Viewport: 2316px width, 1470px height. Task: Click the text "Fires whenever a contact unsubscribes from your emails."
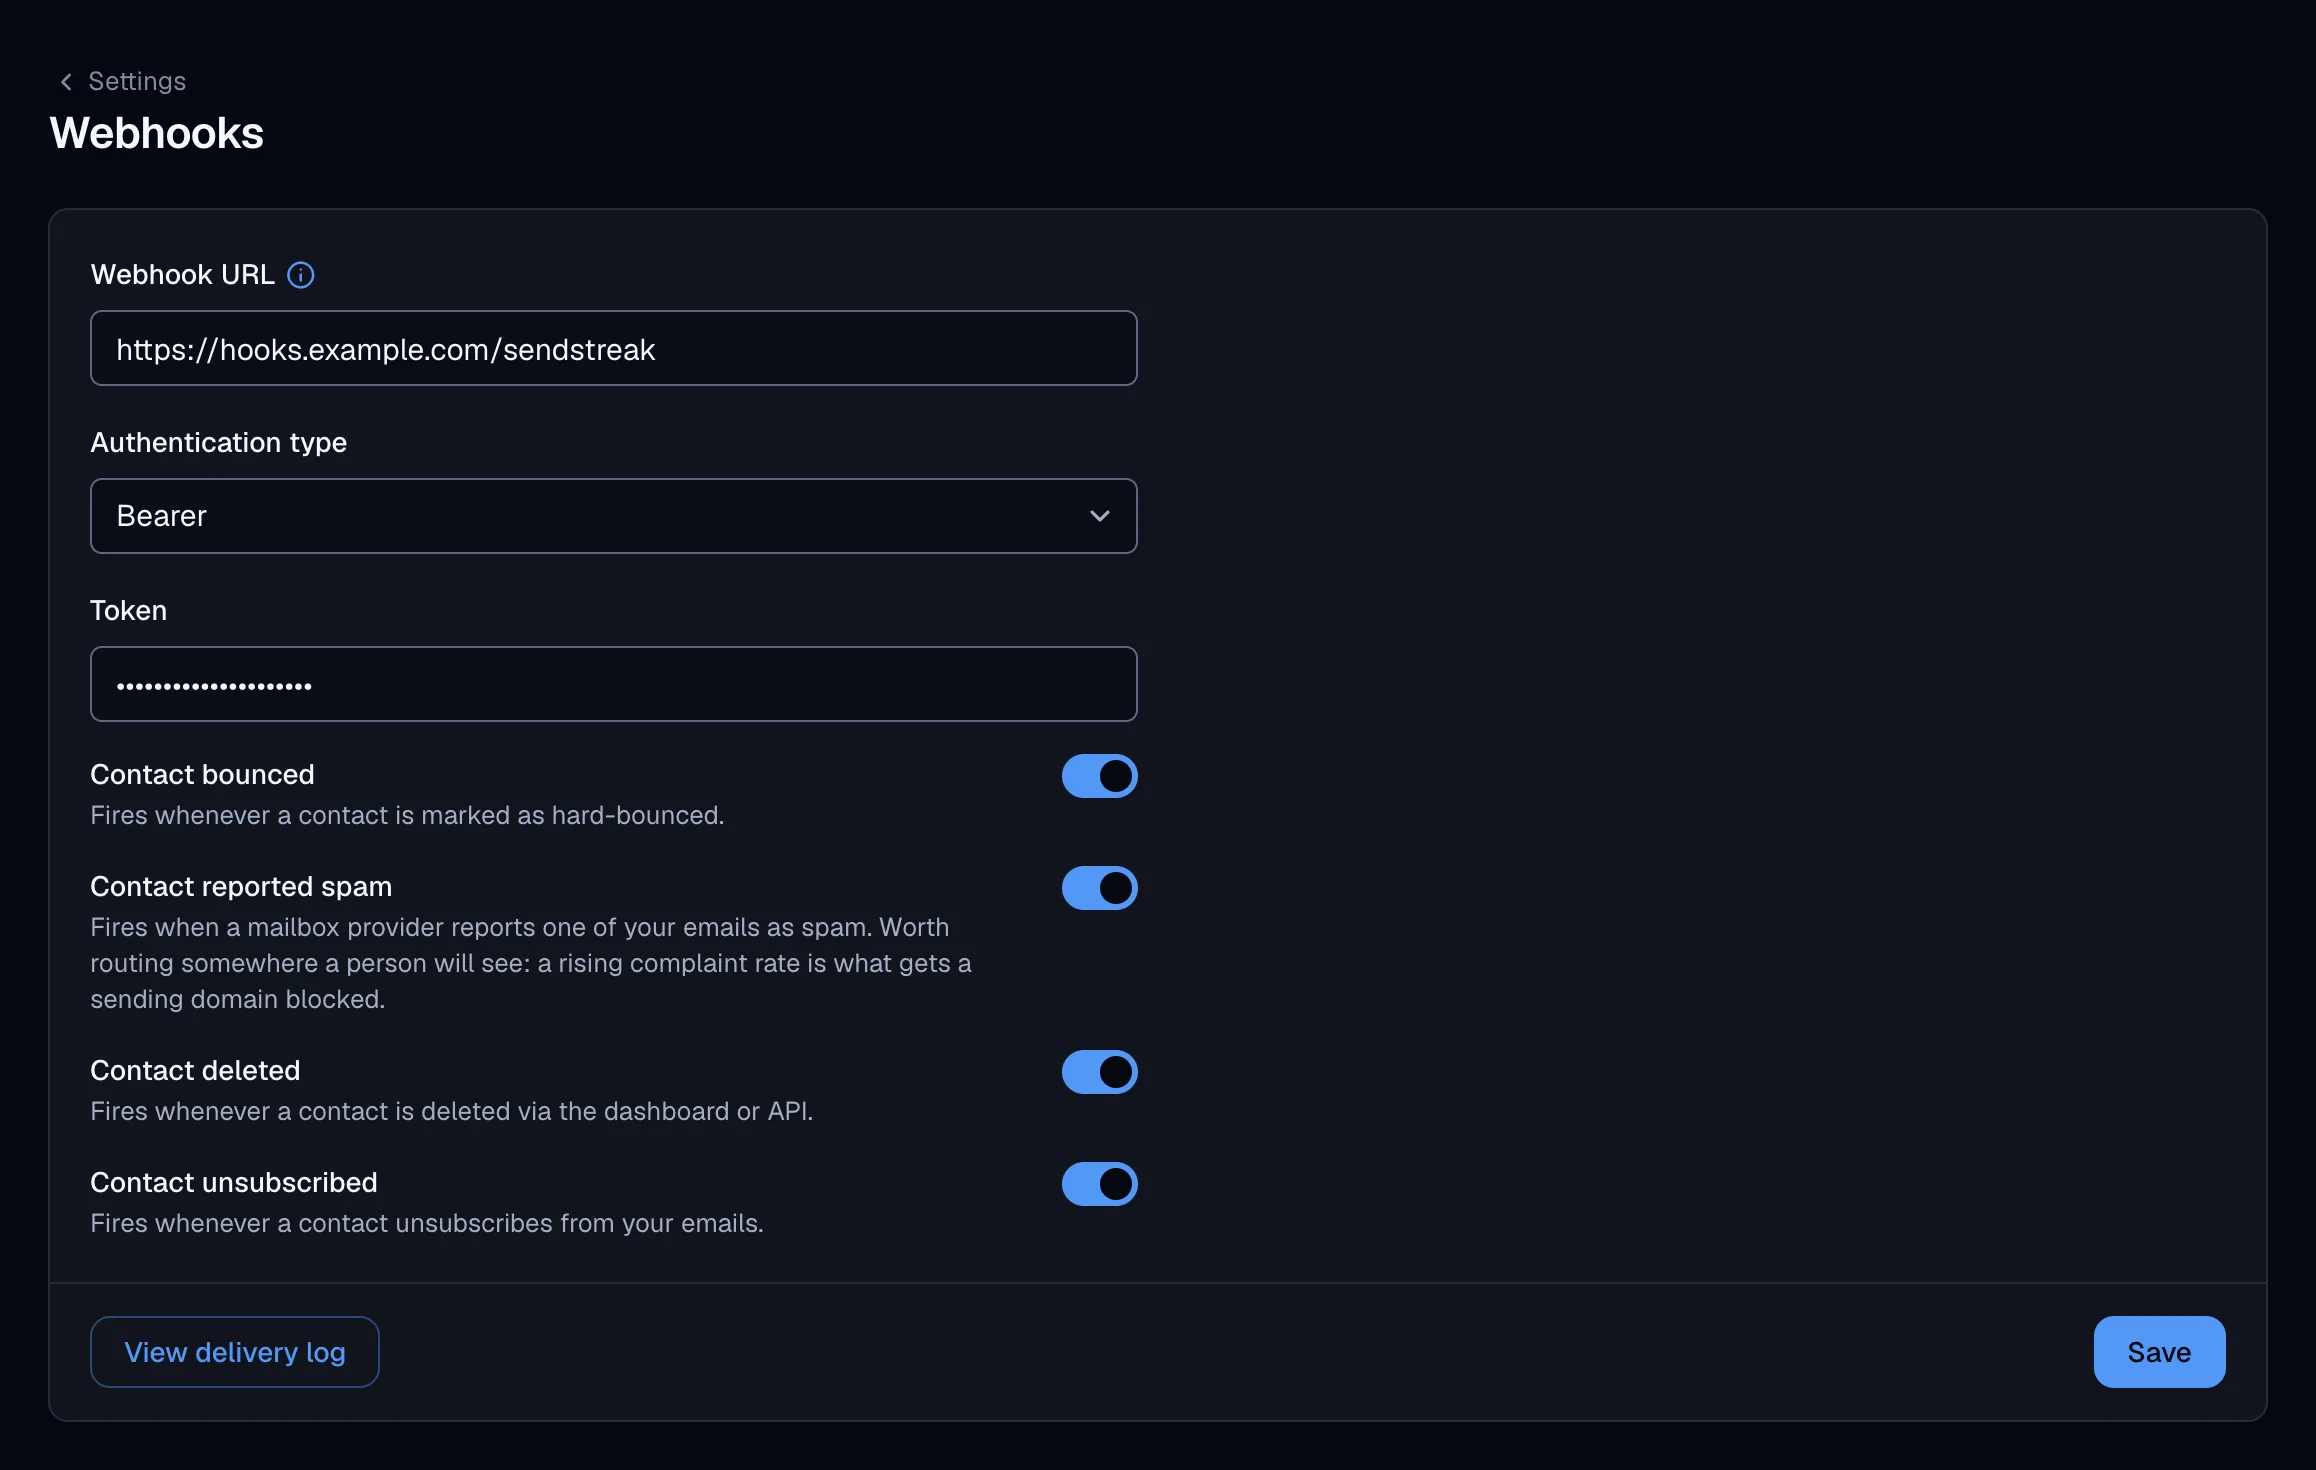(427, 1223)
